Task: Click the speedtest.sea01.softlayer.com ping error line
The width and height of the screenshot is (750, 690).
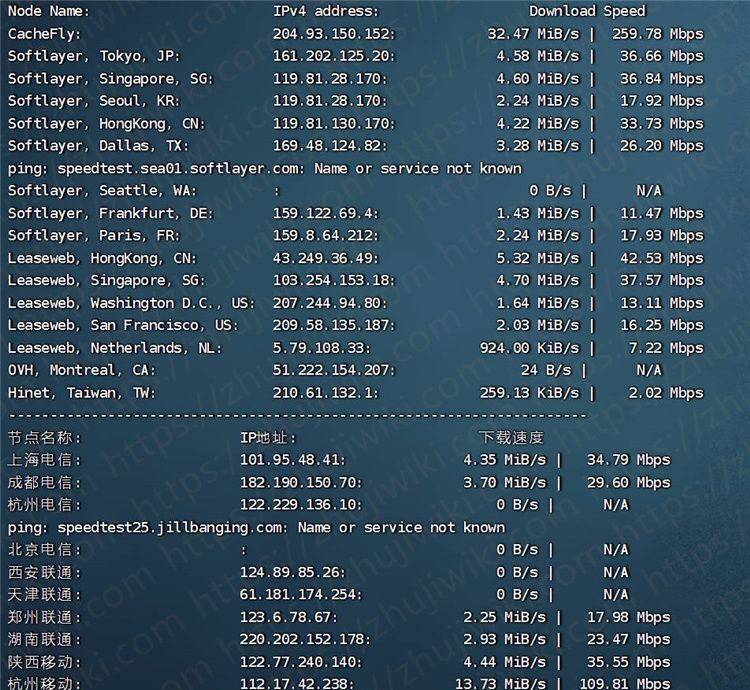Action: [x=265, y=169]
